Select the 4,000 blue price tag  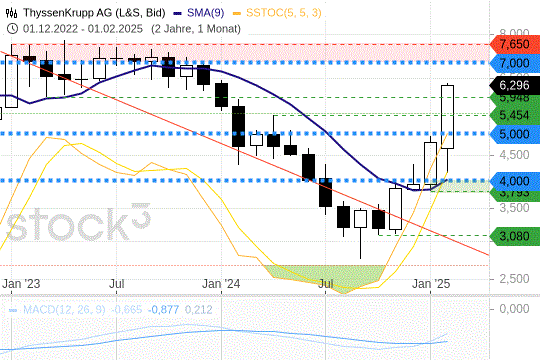[515, 181]
